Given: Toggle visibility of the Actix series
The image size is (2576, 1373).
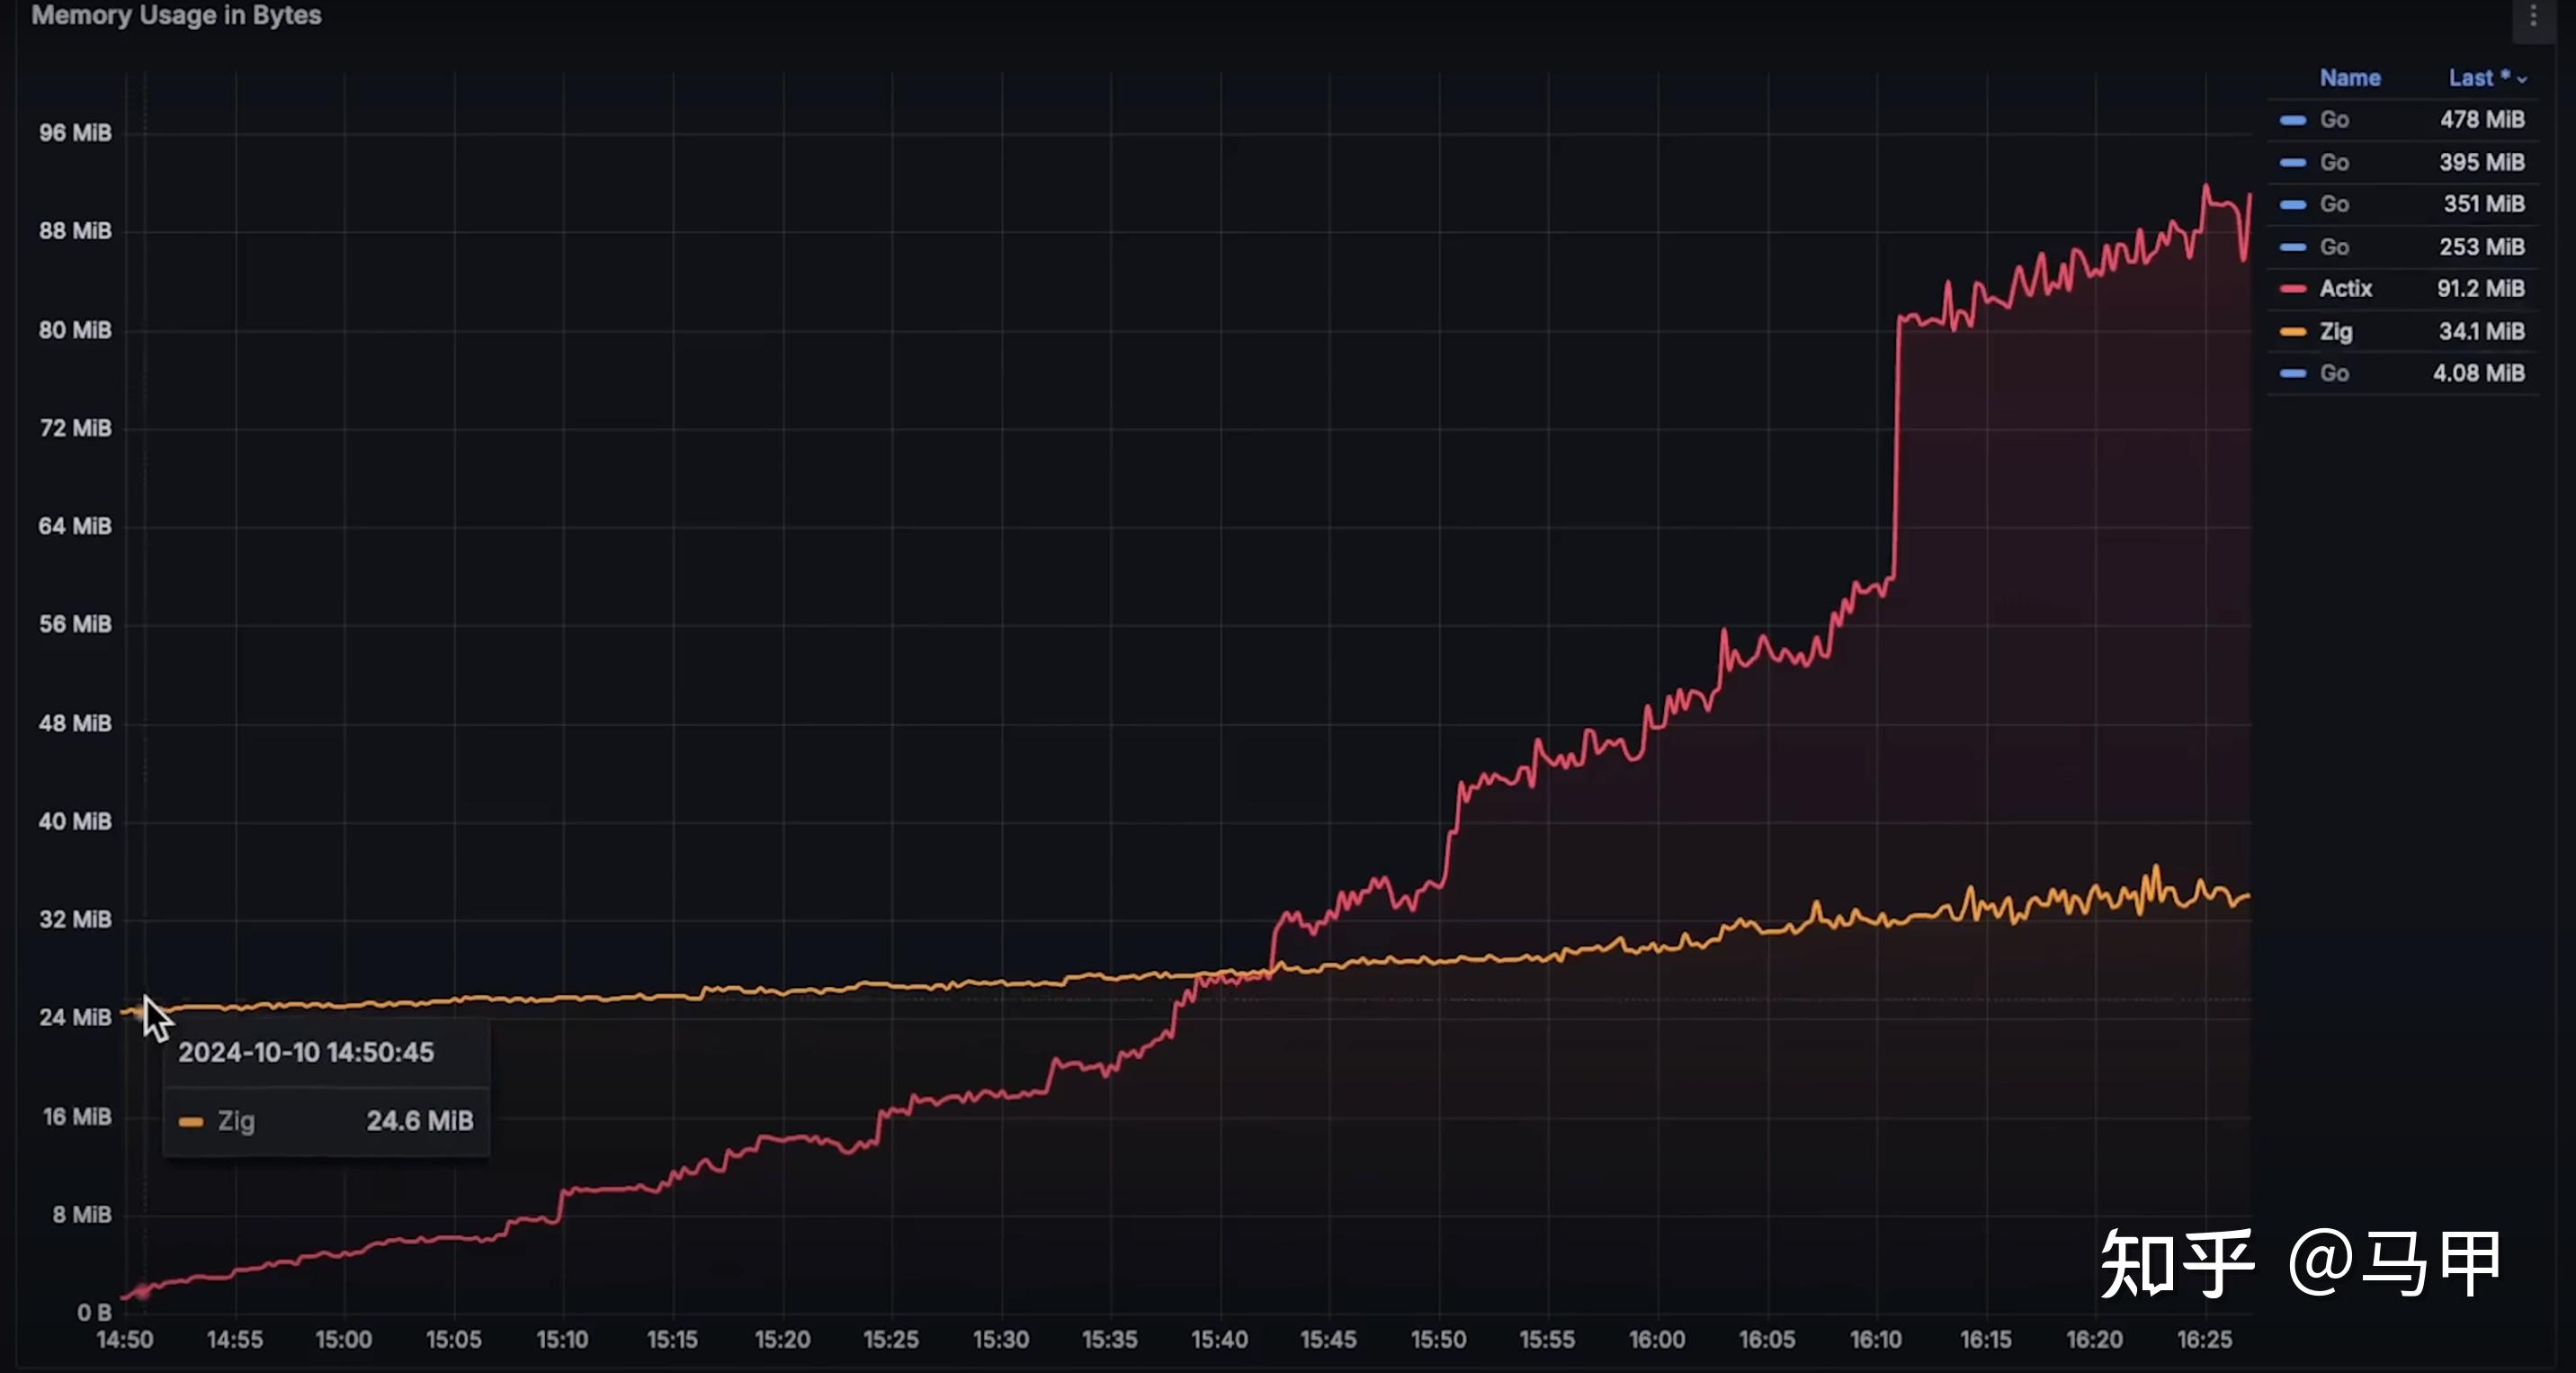Looking at the screenshot, I should coord(2345,289).
